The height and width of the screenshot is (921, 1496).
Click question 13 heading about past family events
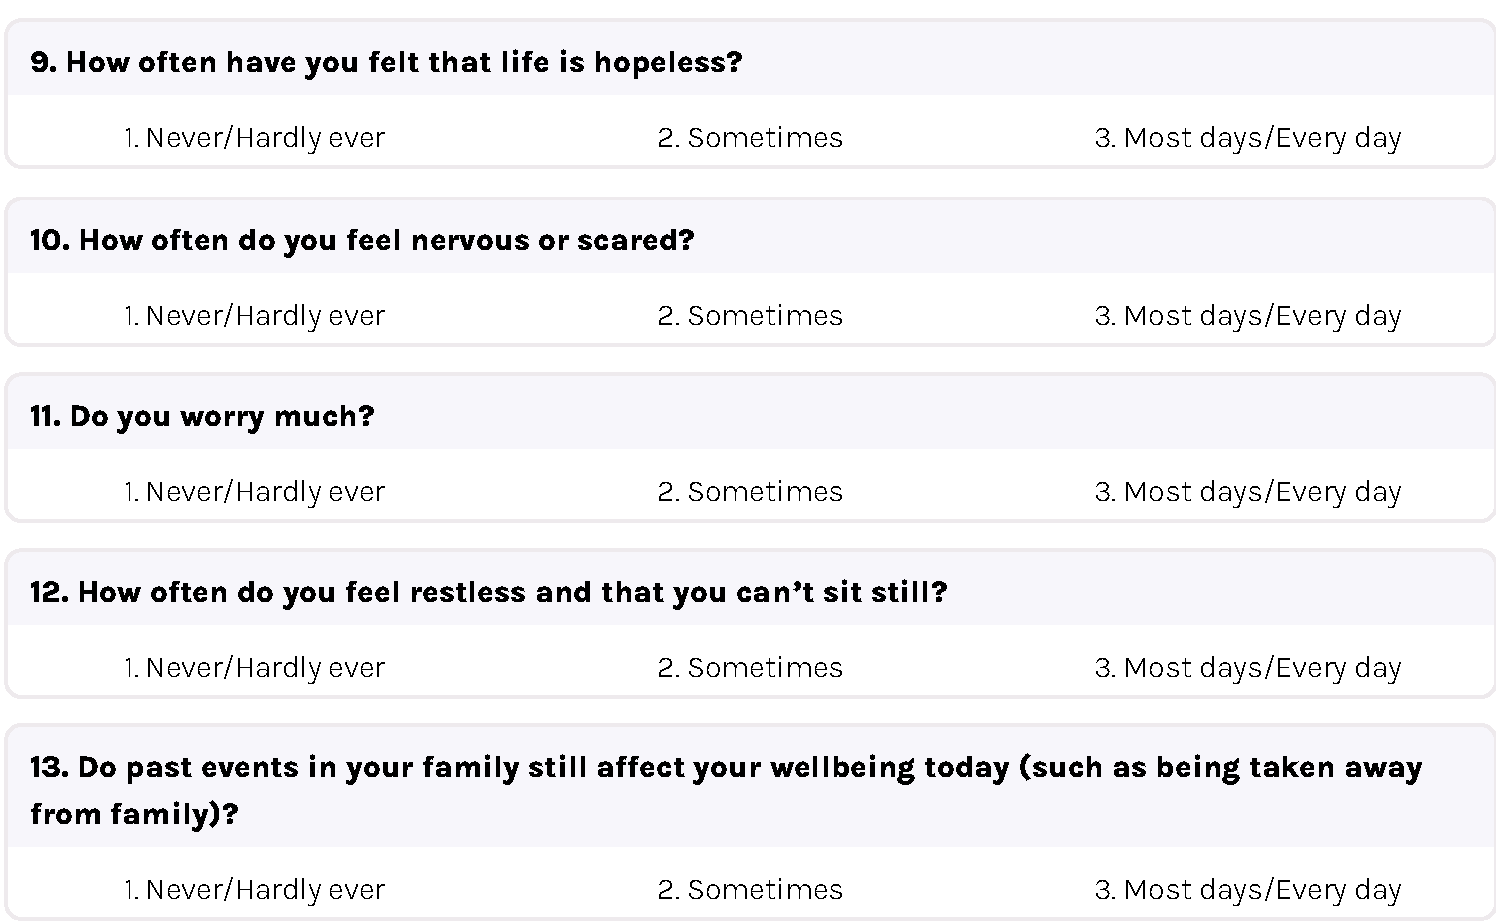(x=726, y=790)
